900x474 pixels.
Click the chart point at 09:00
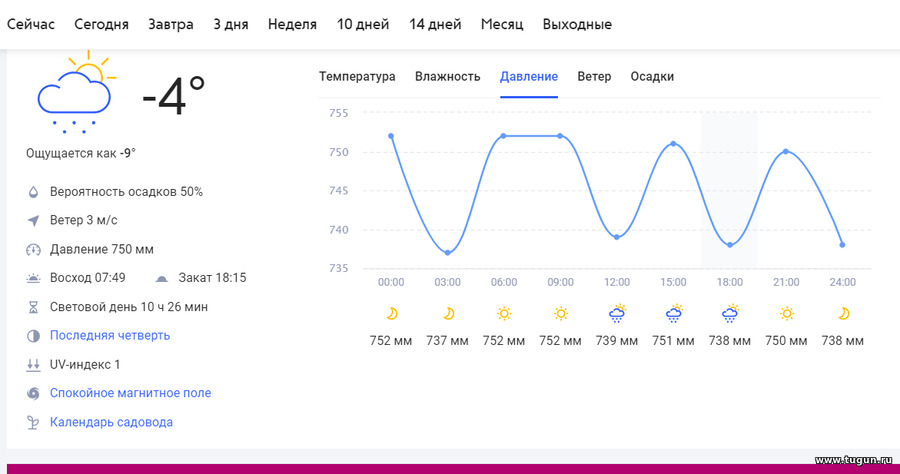pos(560,136)
